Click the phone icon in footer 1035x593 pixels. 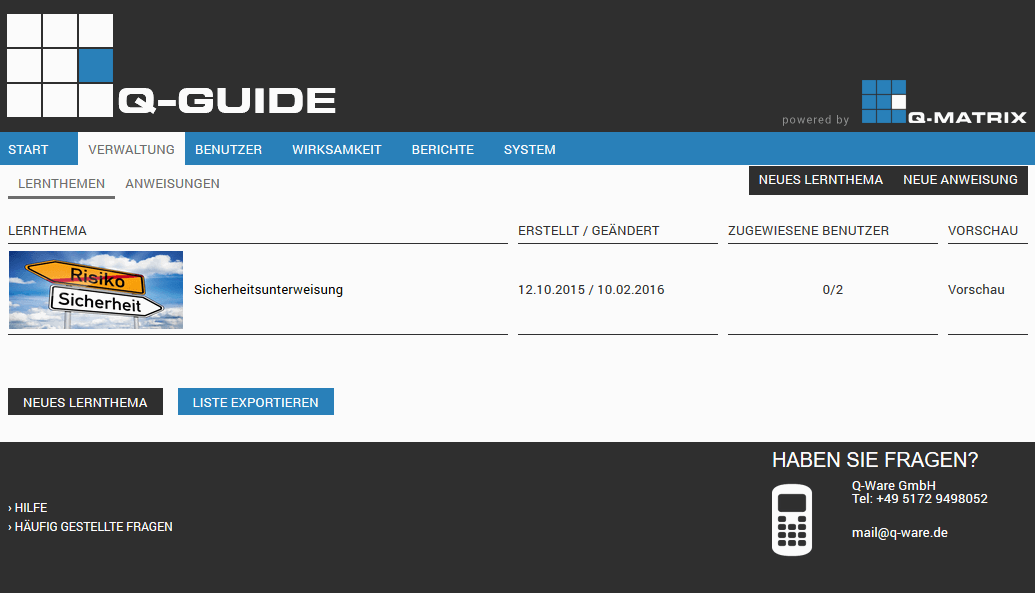pyautogui.click(x=792, y=520)
